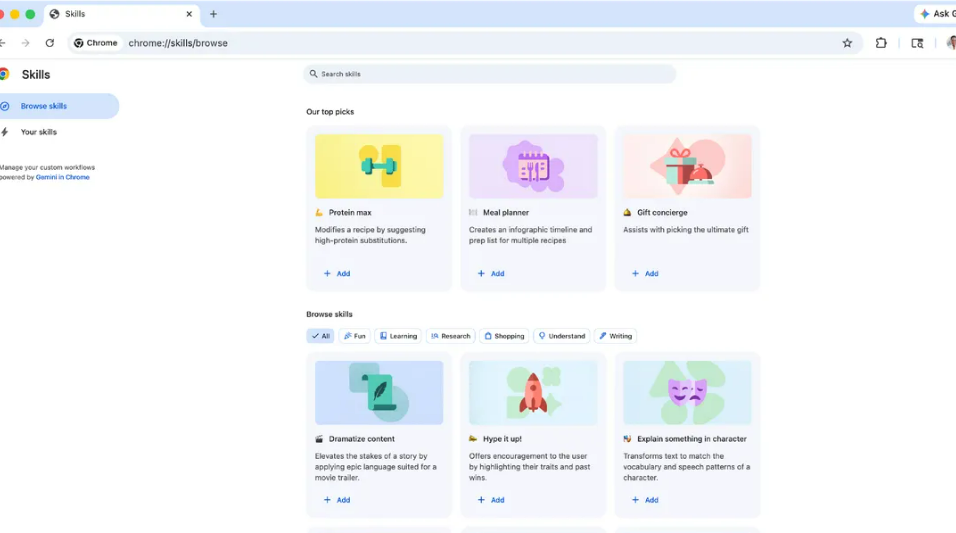Add the Protein max skill
Image resolution: width=956 pixels, height=533 pixels.
pos(337,273)
